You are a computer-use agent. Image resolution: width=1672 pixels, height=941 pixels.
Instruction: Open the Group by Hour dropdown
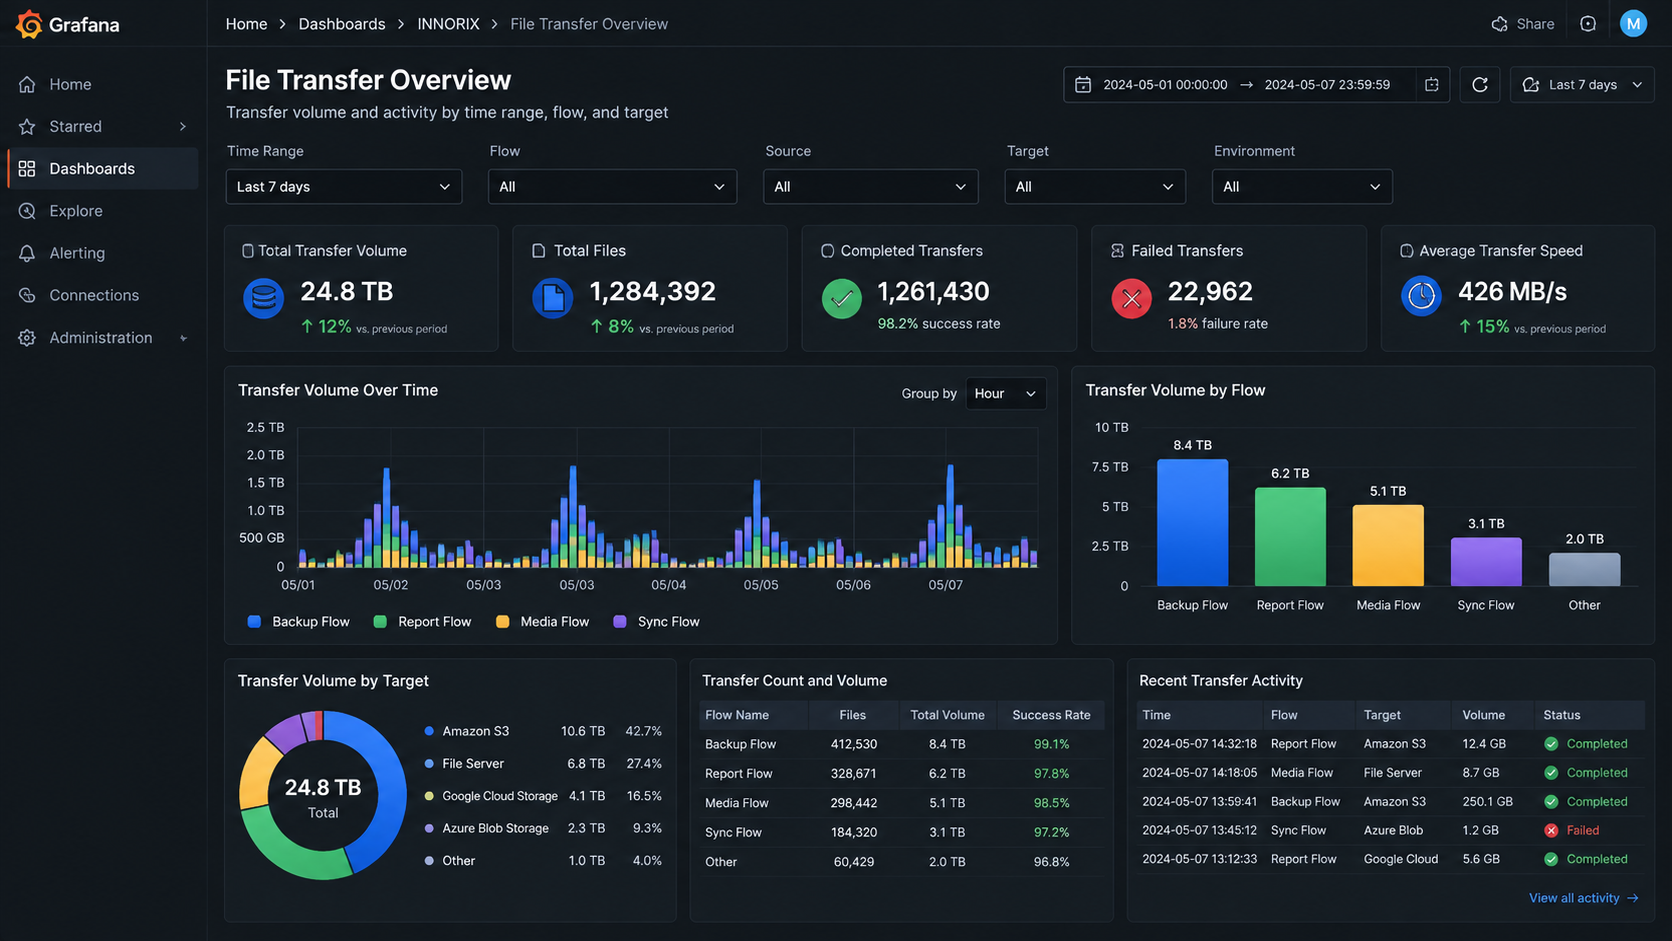pos(1006,394)
